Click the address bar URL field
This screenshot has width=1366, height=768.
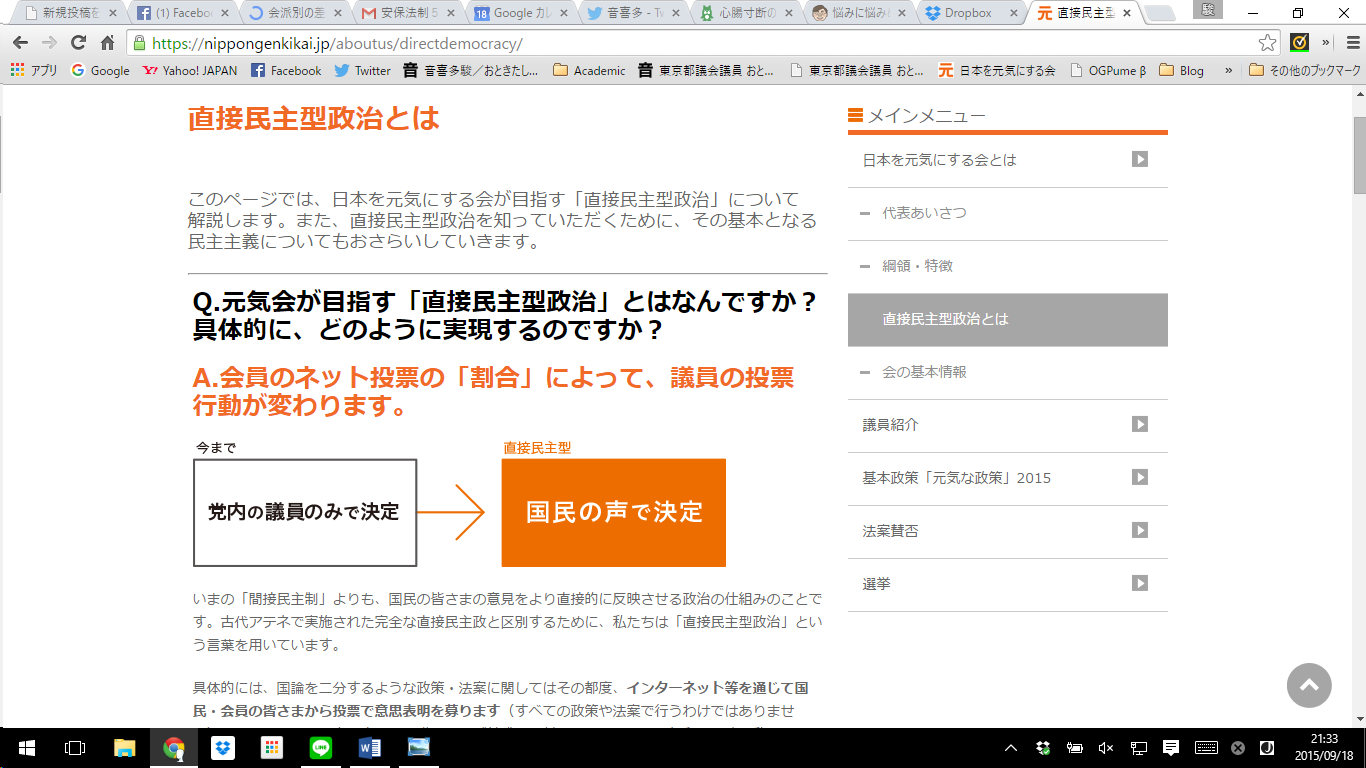pyautogui.click(x=700, y=44)
